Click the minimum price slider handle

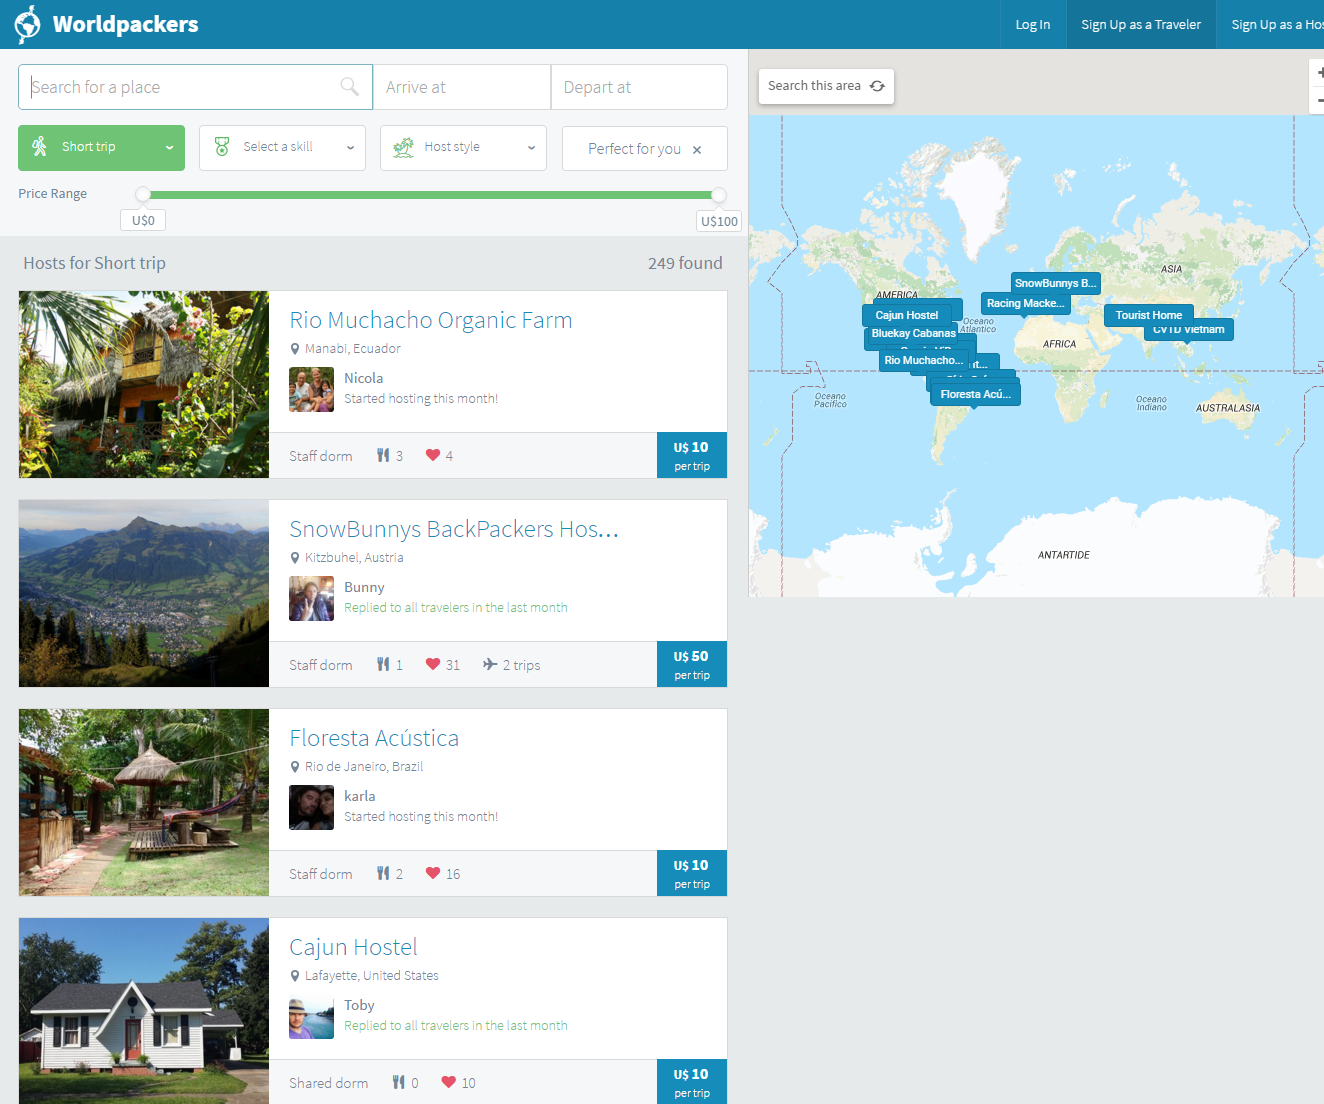pyautogui.click(x=143, y=194)
